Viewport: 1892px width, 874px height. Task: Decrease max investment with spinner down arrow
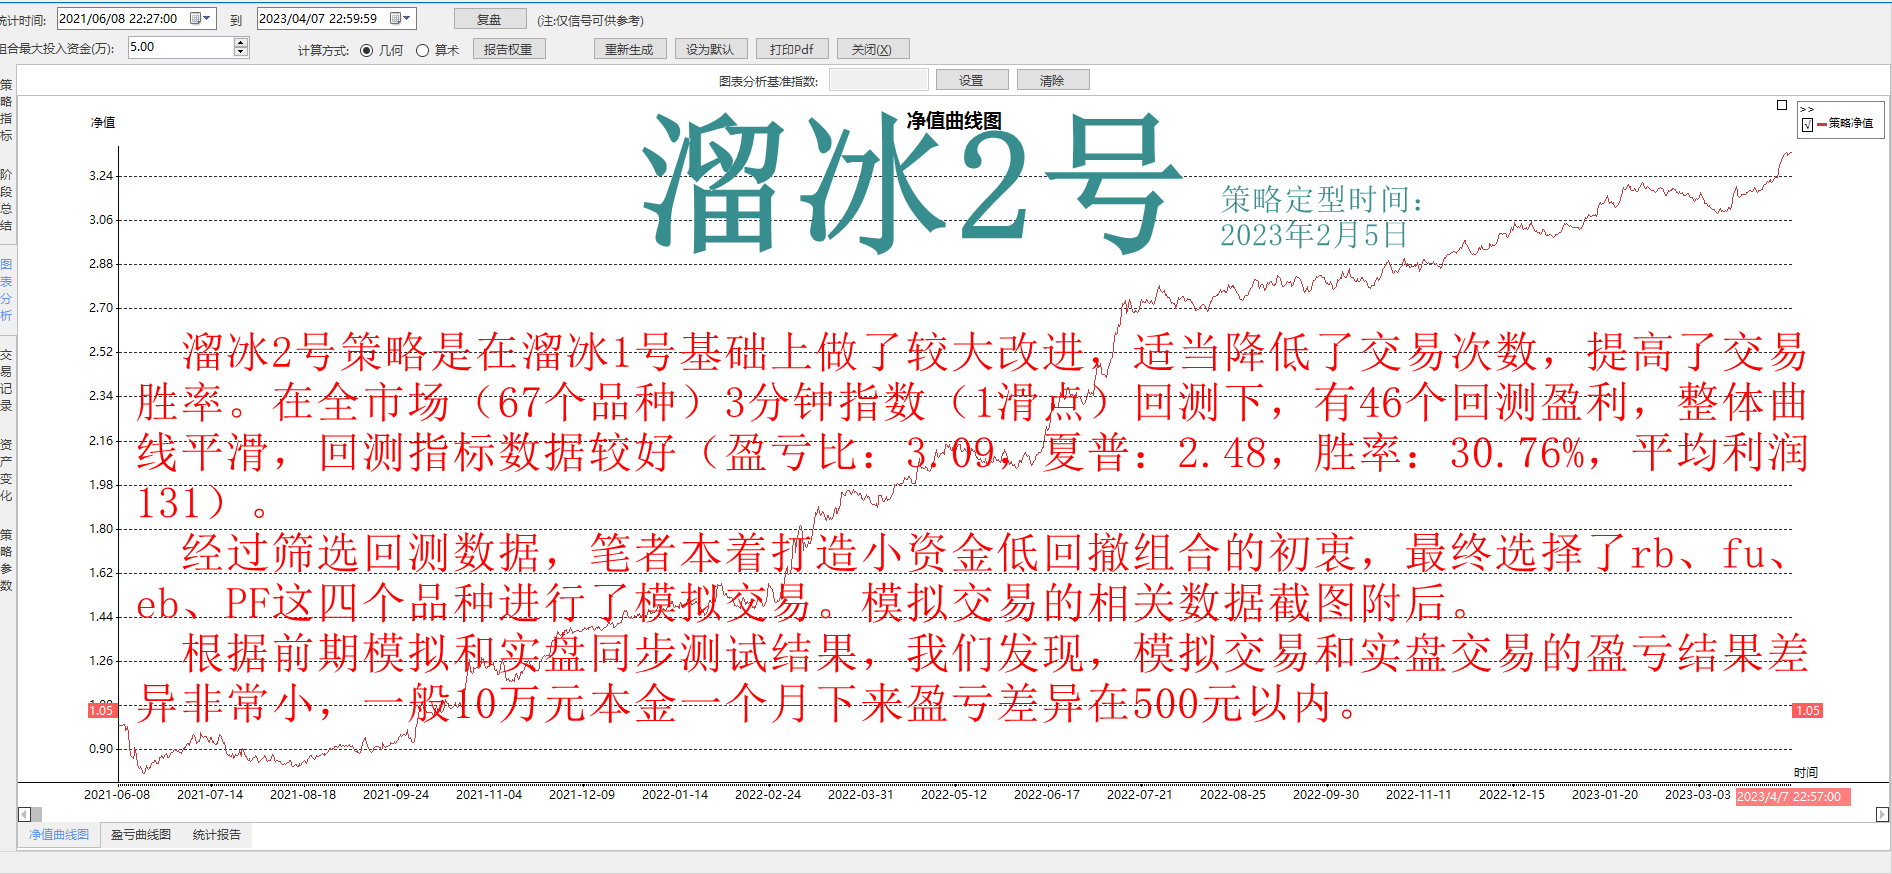pos(240,52)
